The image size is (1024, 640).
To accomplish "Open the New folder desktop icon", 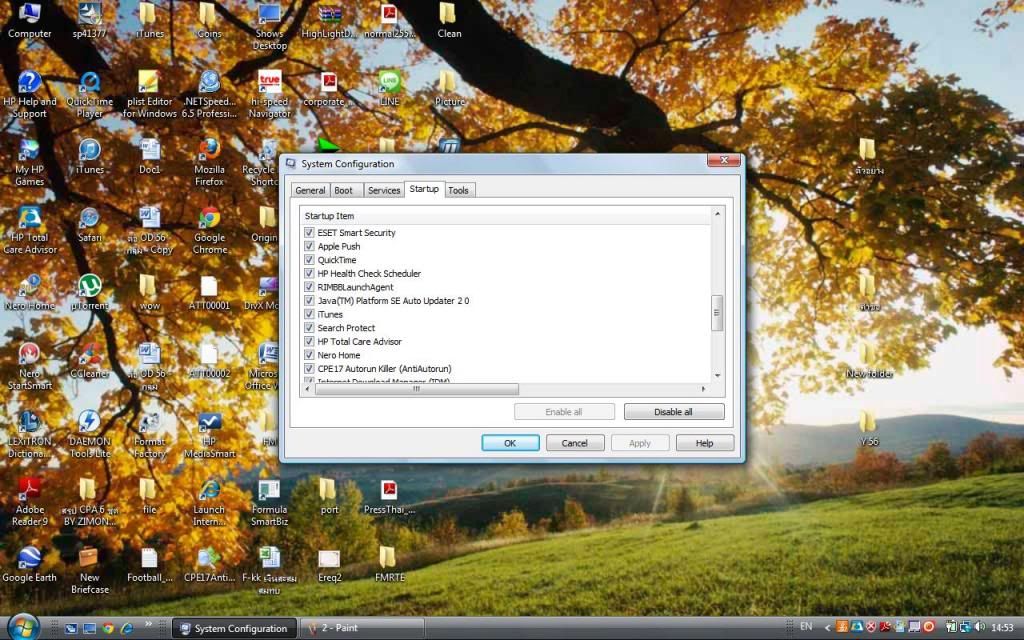I will [869, 360].
